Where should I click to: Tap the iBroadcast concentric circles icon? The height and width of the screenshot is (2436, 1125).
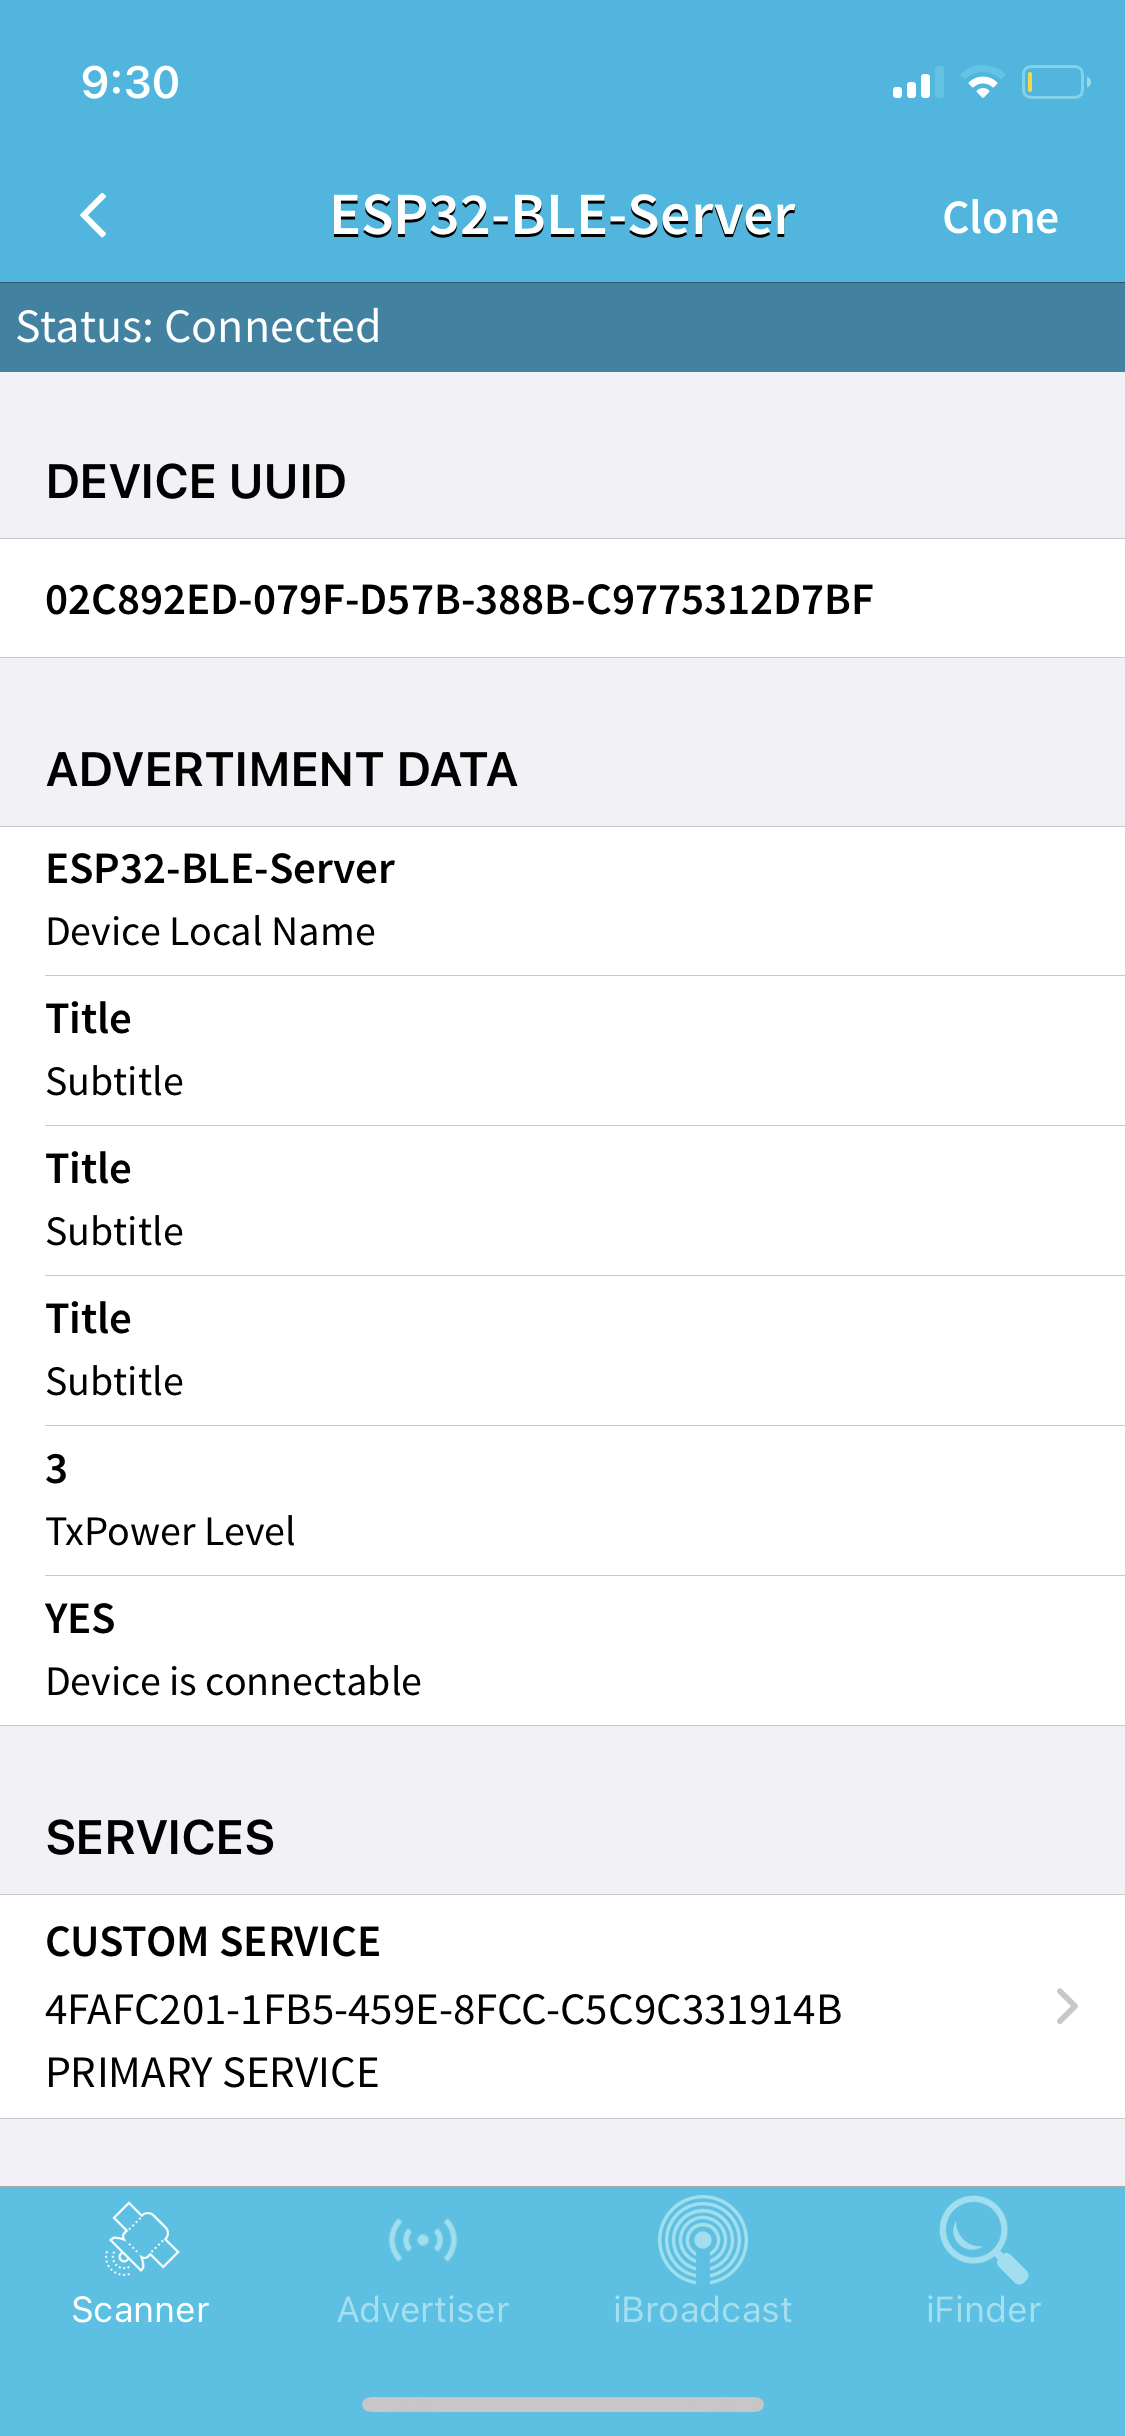703,2240
